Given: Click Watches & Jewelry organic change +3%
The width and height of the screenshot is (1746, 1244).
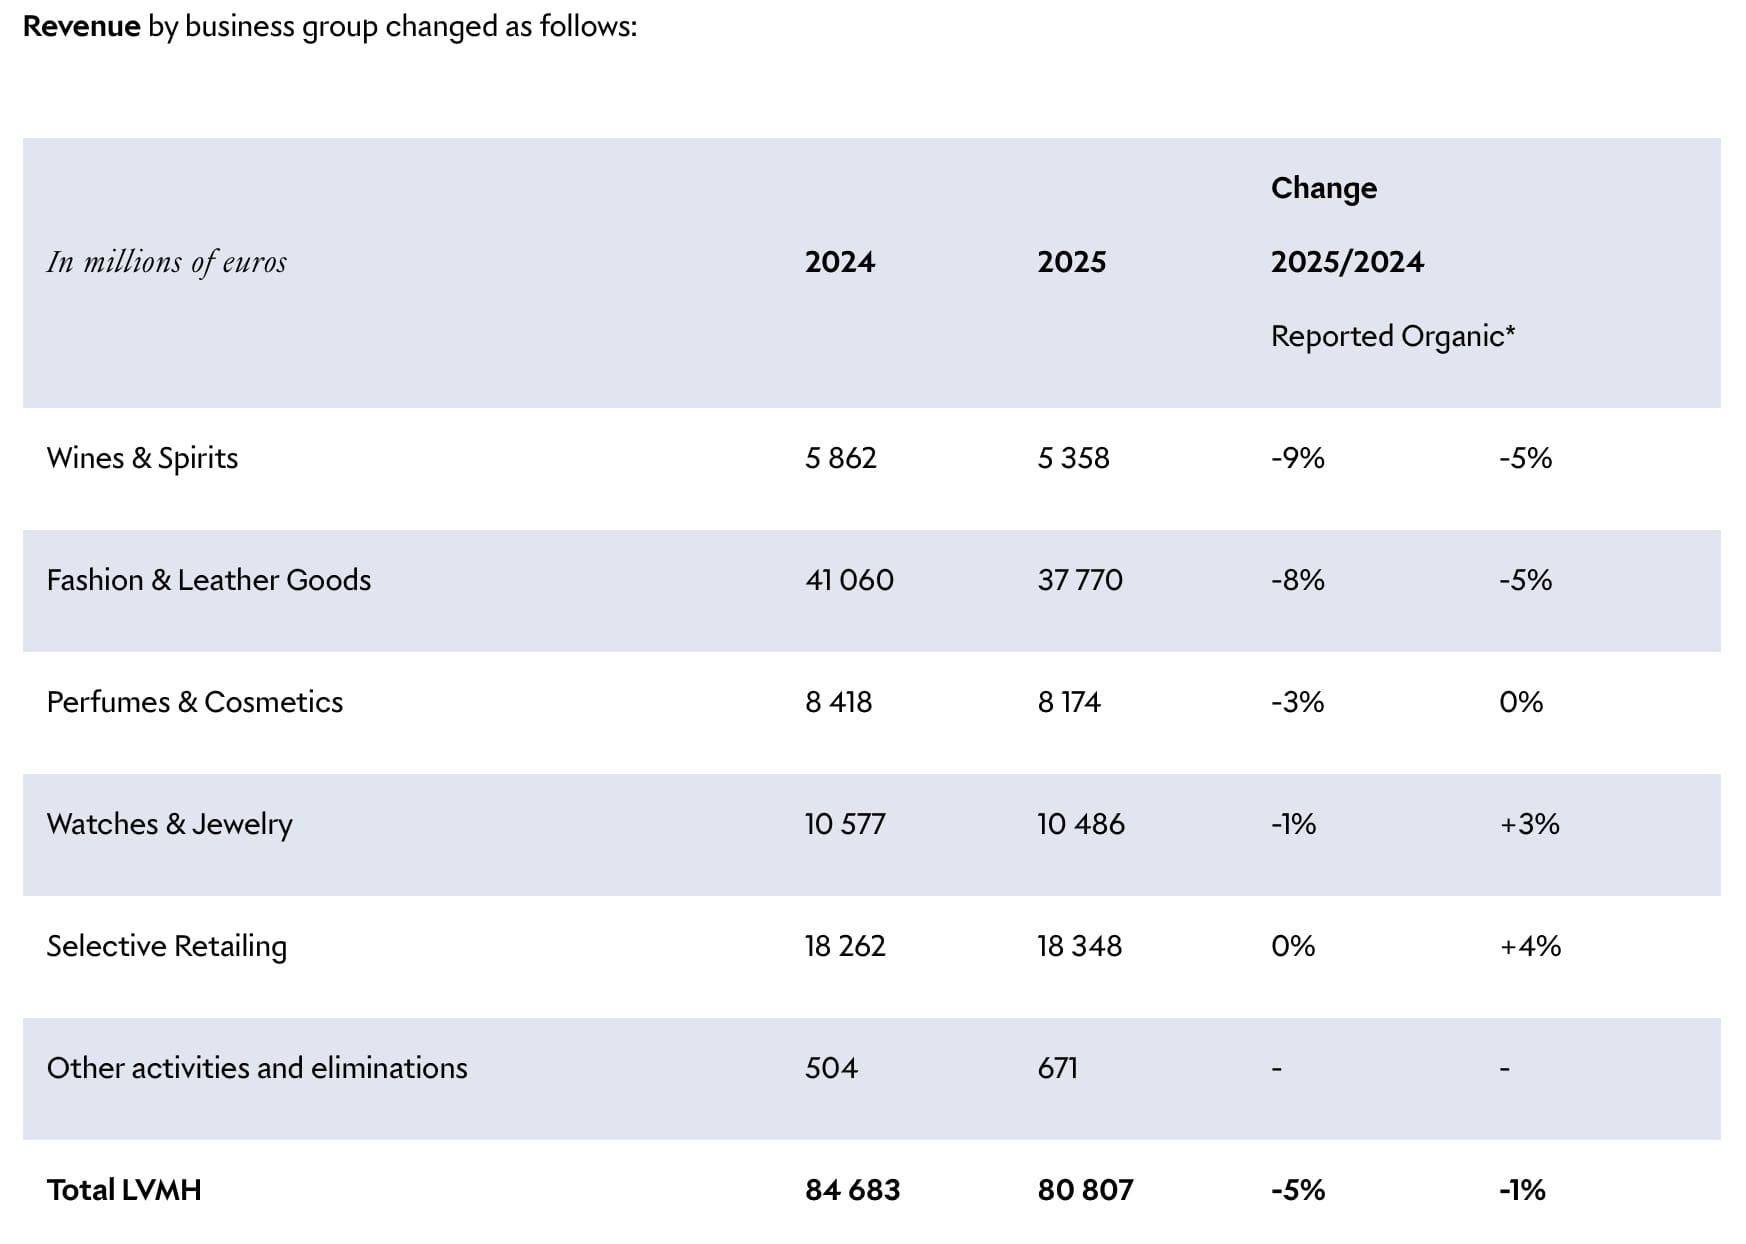Looking at the screenshot, I should point(1529,824).
